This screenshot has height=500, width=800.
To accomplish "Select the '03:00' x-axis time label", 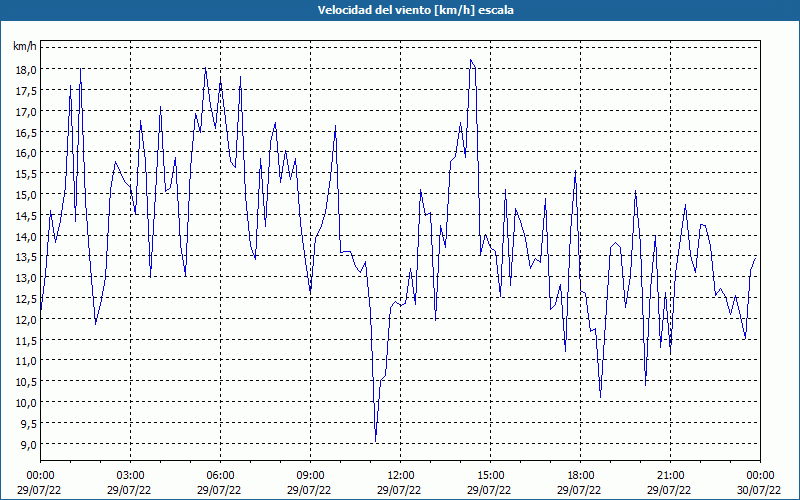I will [130, 476].
